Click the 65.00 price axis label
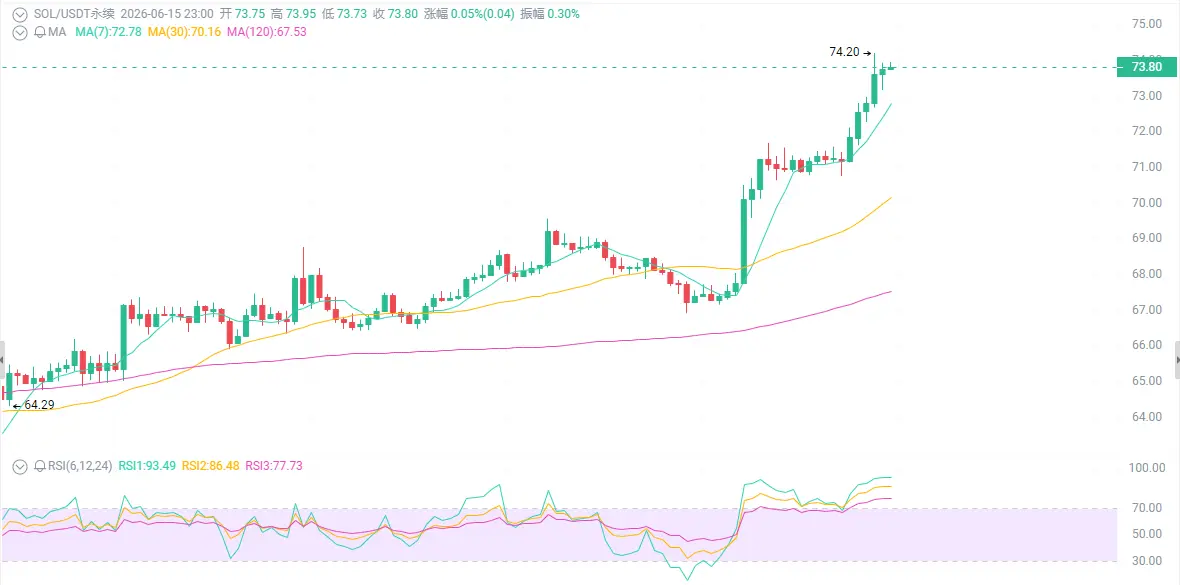Screen dimensions: 1180x585 pos(1148,381)
